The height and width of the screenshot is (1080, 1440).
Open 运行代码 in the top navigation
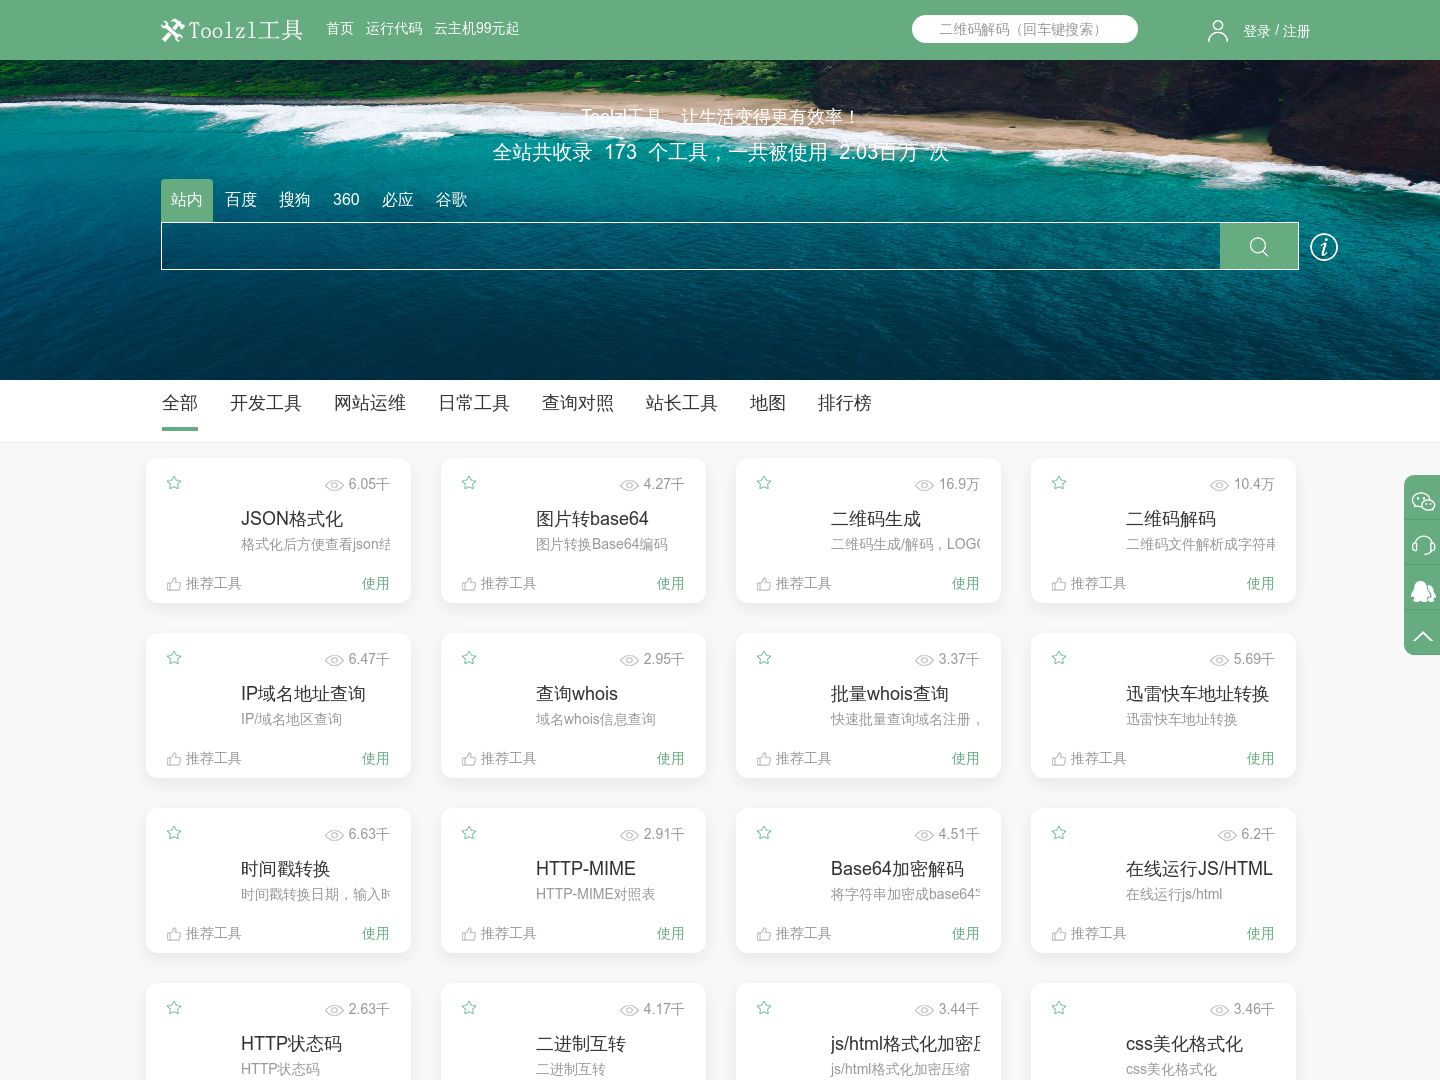(x=394, y=29)
